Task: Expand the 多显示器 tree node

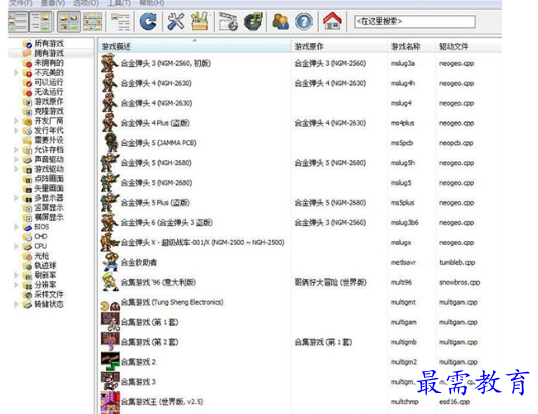Action: (x=16, y=198)
